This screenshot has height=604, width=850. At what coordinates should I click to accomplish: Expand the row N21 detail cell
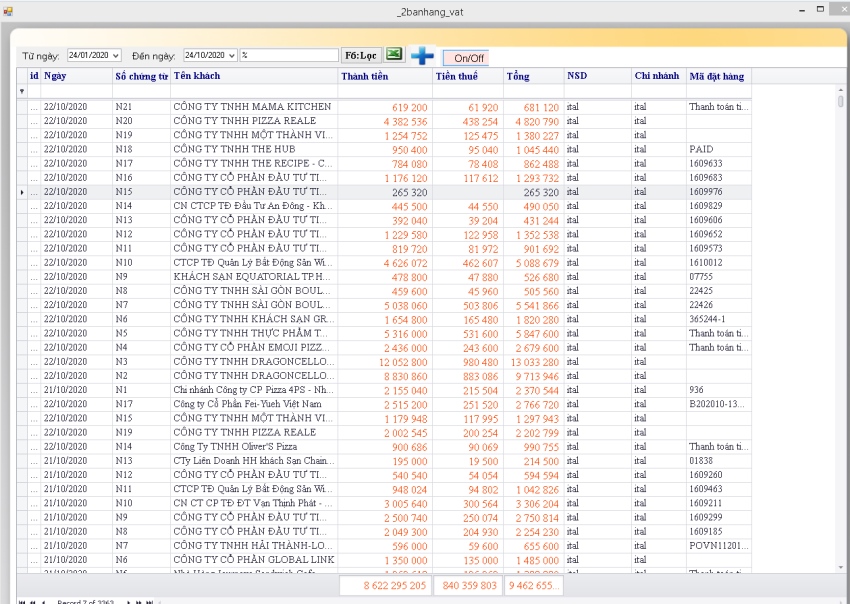(34, 107)
